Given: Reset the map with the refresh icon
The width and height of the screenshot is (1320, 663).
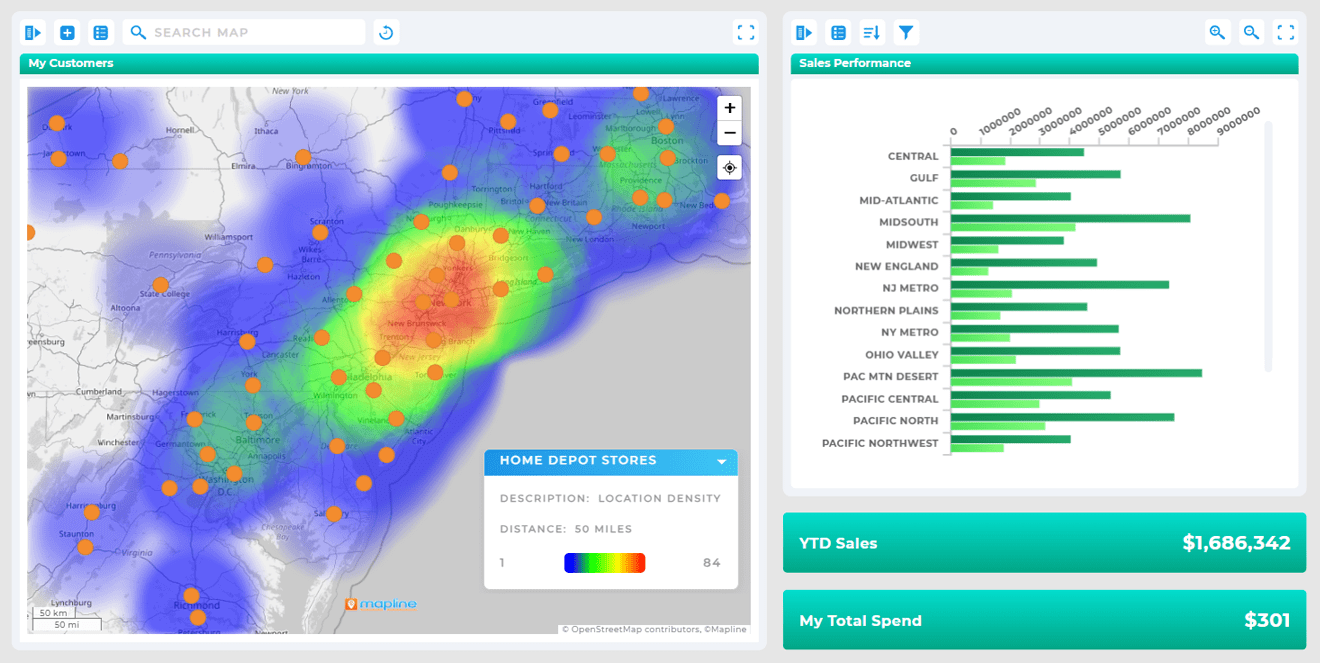Looking at the screenshot, I should (x=386, y=32).
